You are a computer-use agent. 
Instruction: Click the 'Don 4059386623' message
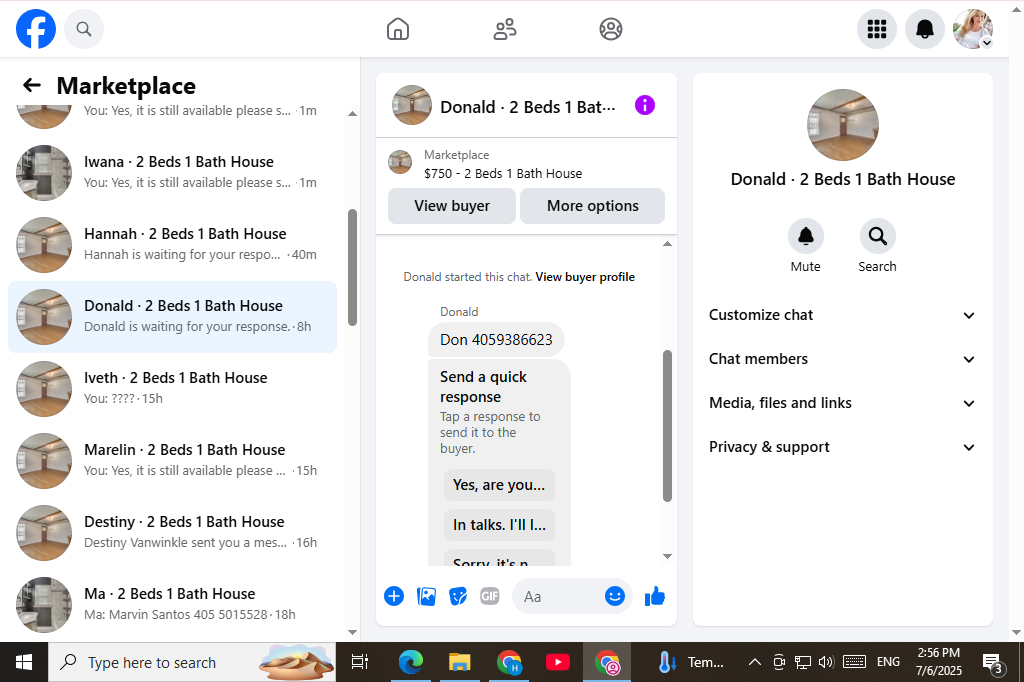pyautogui.click(x=496, y=340)
